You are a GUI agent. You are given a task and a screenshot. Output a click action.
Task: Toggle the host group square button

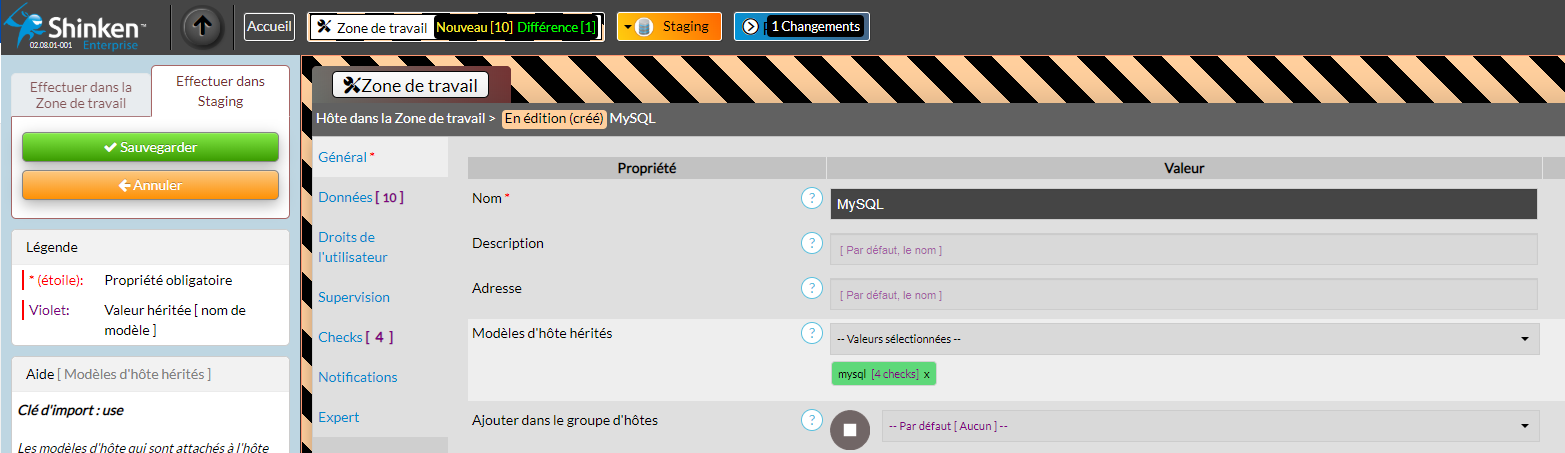pyautogui.click(x=850, y=429)
